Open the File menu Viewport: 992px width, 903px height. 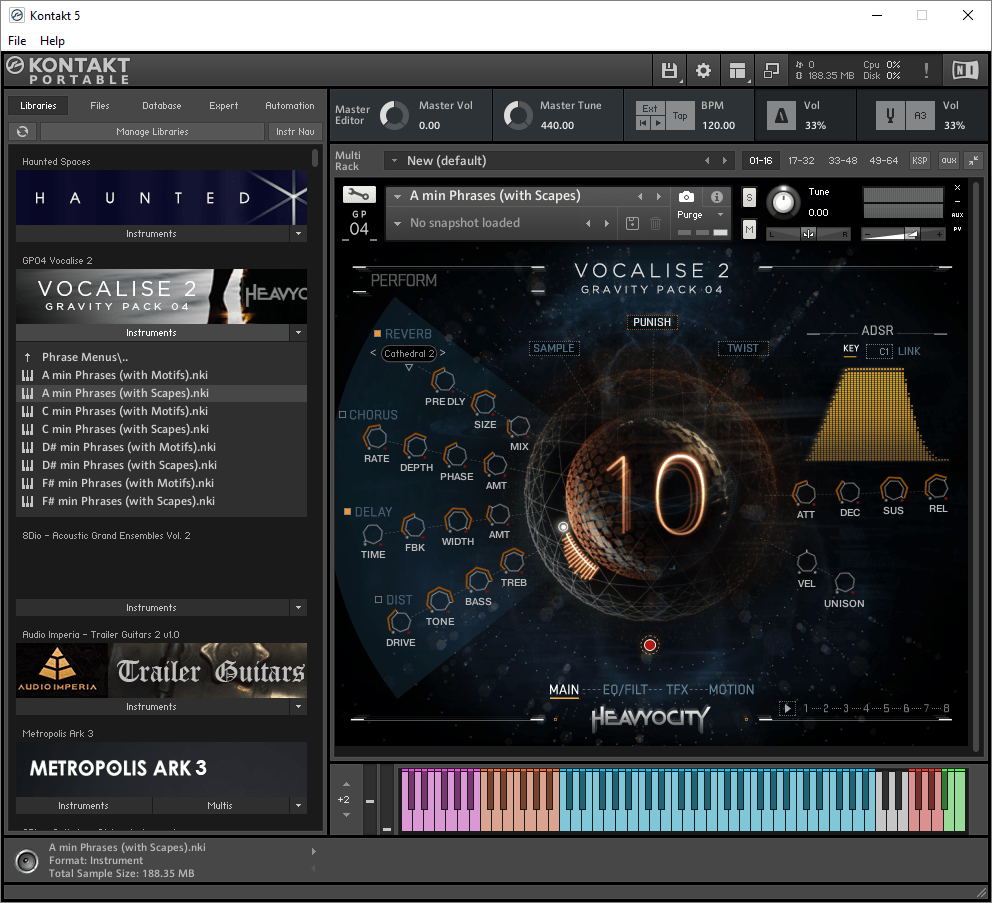click(x=17, y=40)
